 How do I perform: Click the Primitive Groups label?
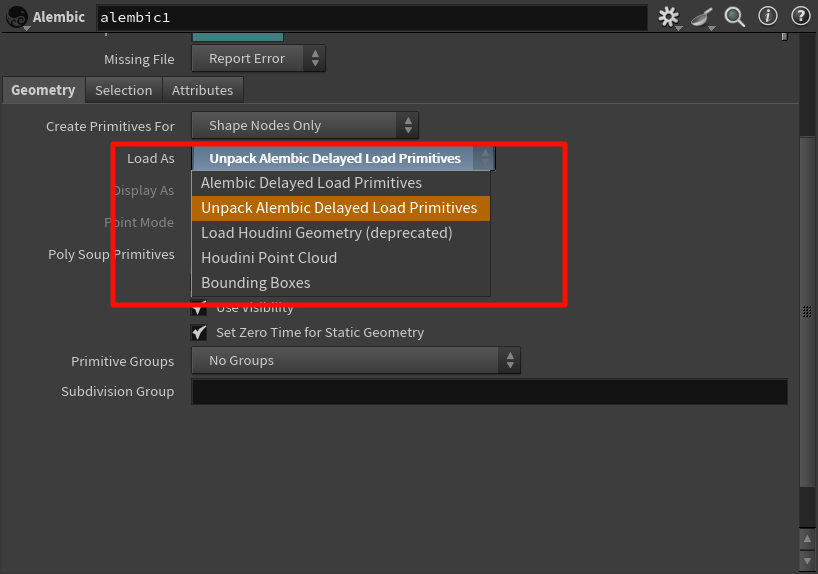[123, 362]
